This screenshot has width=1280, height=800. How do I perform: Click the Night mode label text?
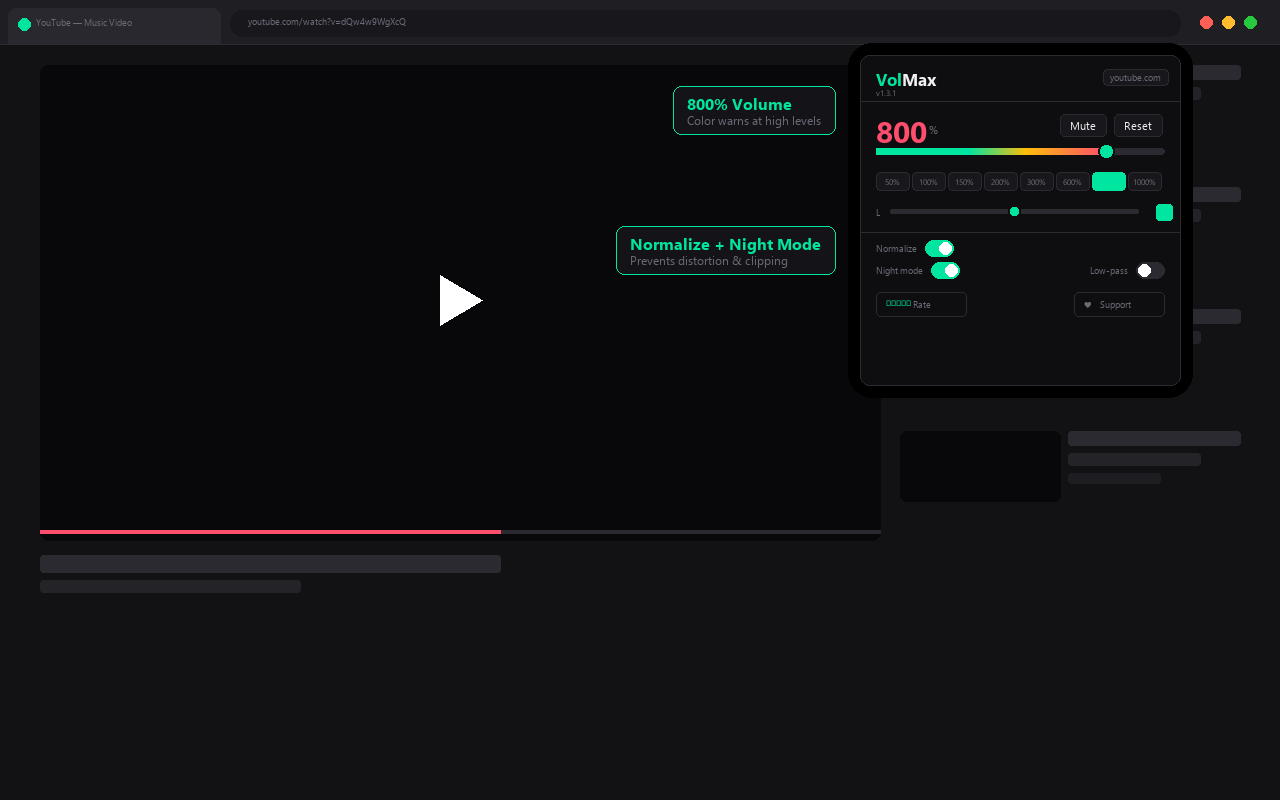899,271
